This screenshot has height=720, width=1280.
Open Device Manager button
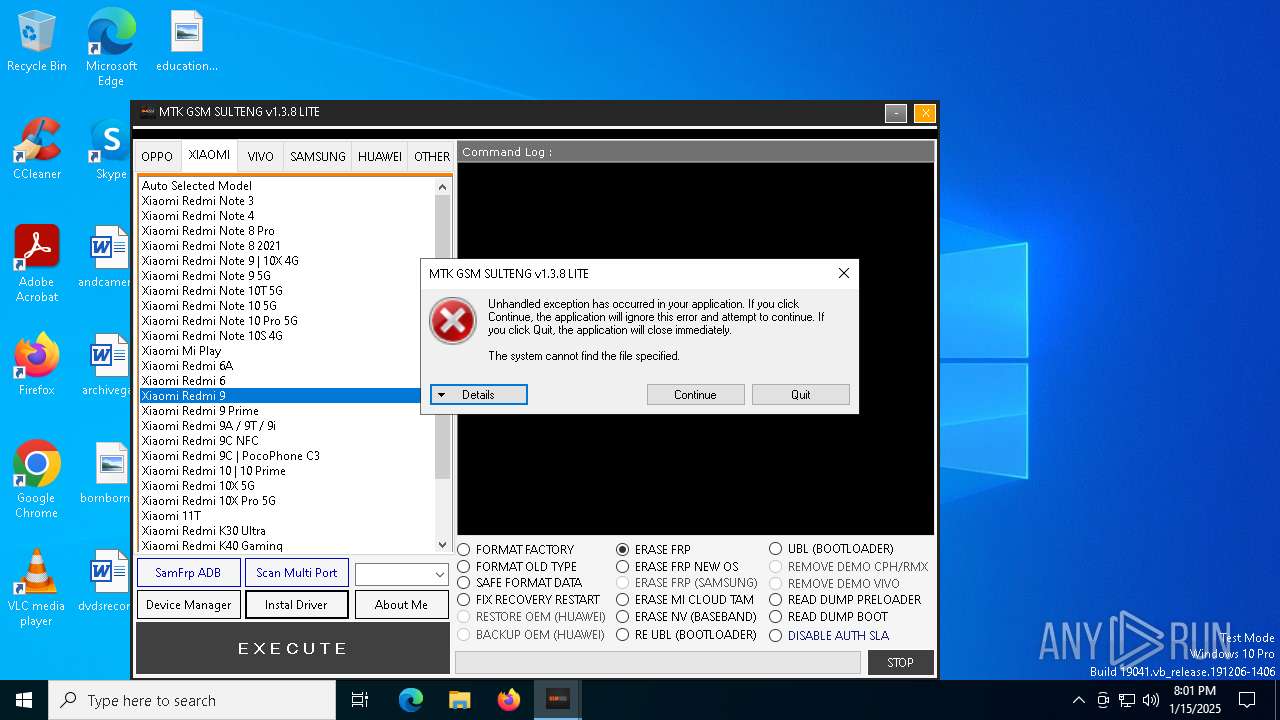coord(188,605)
